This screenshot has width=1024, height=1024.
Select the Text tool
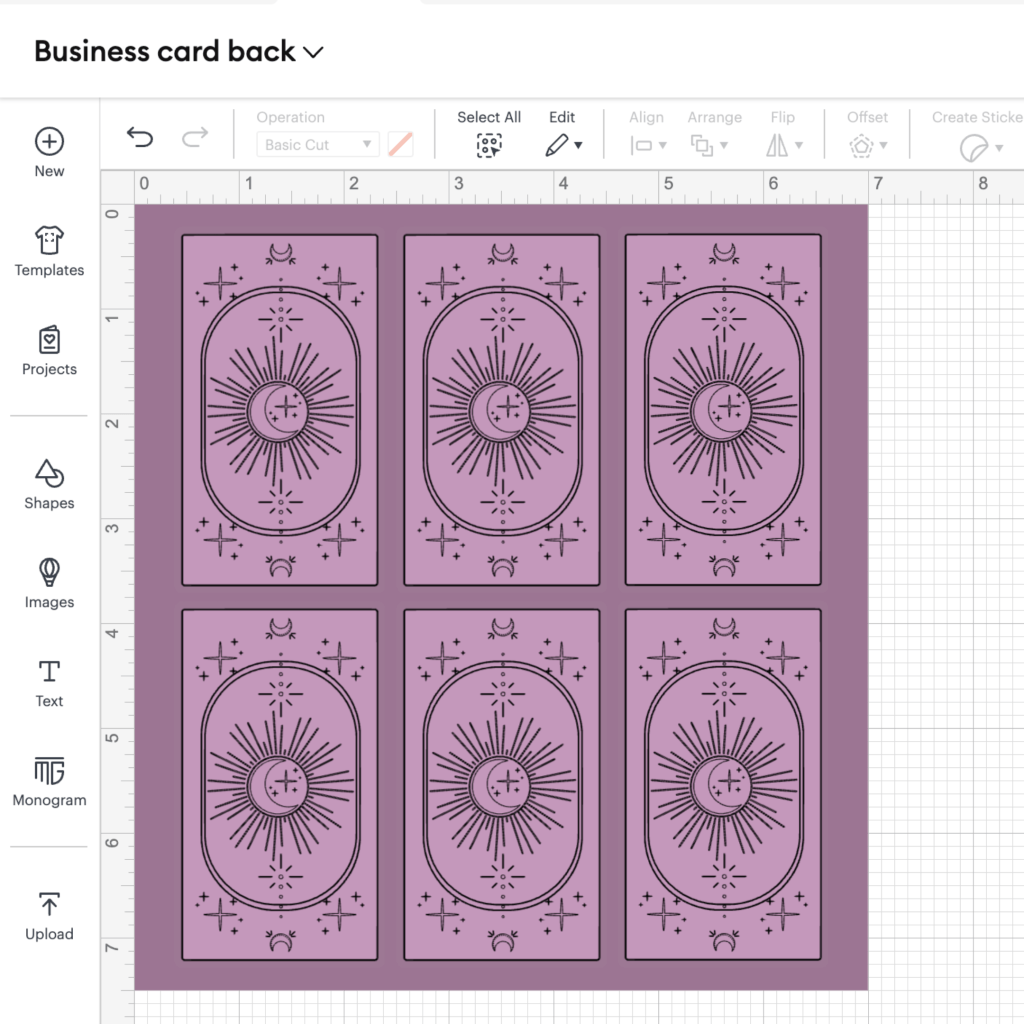(49, 683)
